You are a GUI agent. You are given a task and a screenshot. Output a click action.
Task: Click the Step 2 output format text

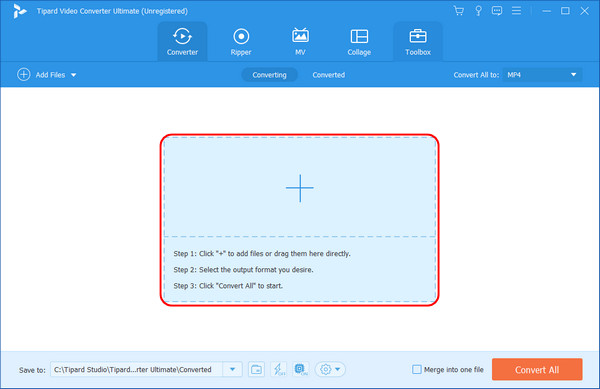point(243,270)
